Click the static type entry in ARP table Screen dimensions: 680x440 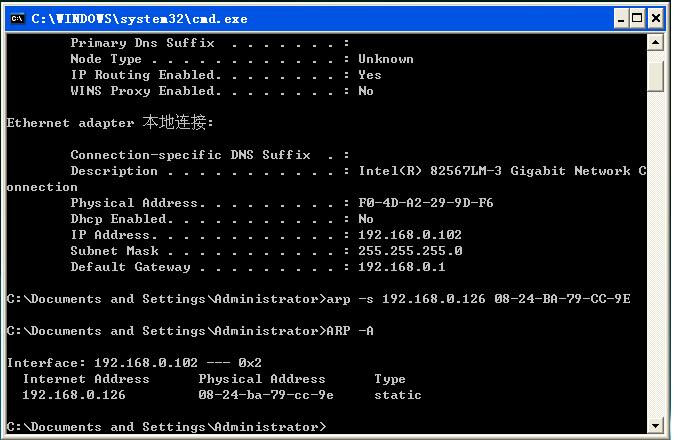click(x=398, y=395)
